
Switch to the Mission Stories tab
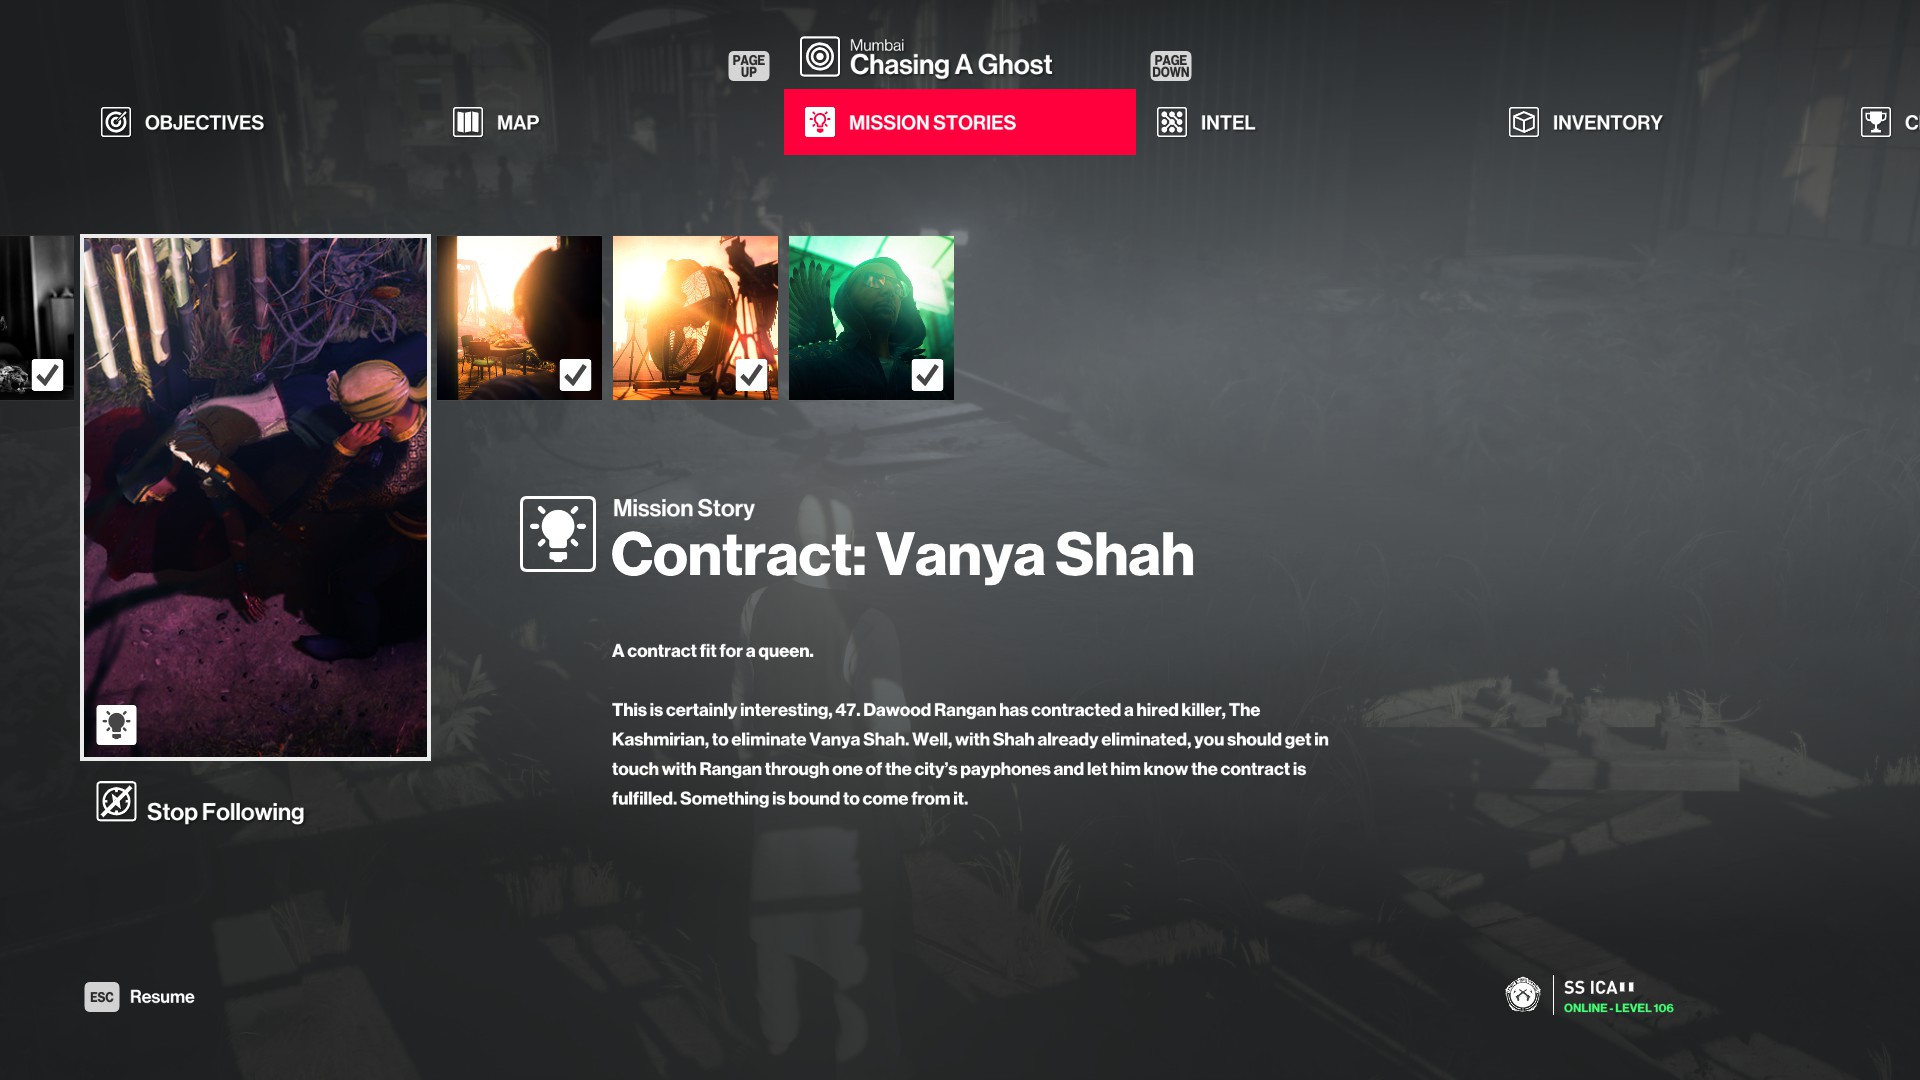[960, 122]
